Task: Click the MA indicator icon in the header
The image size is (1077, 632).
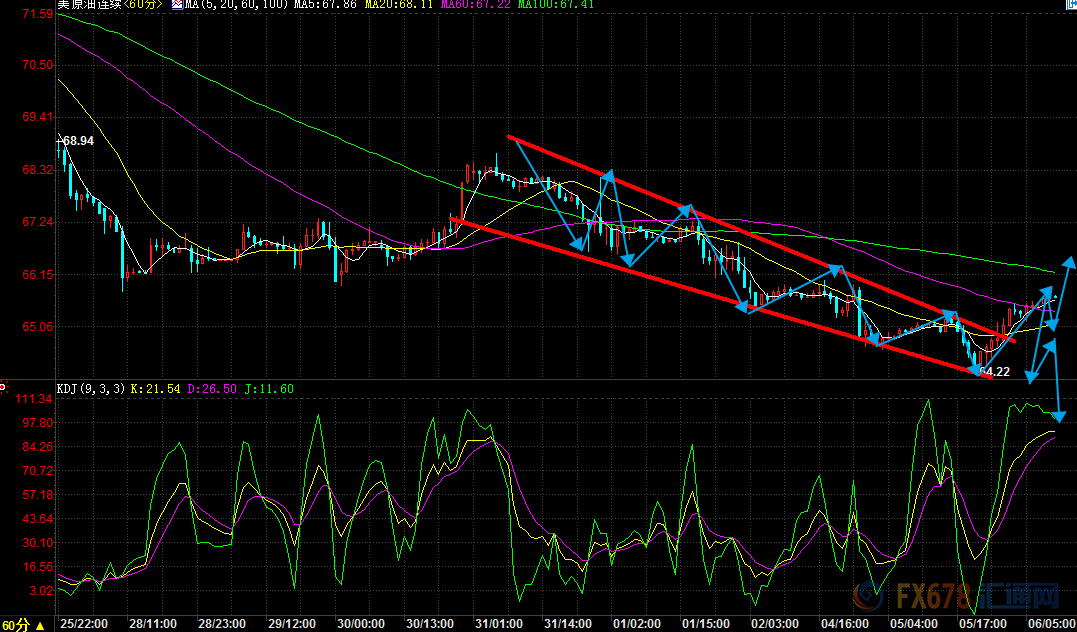Action: click(x=176, y=5)
